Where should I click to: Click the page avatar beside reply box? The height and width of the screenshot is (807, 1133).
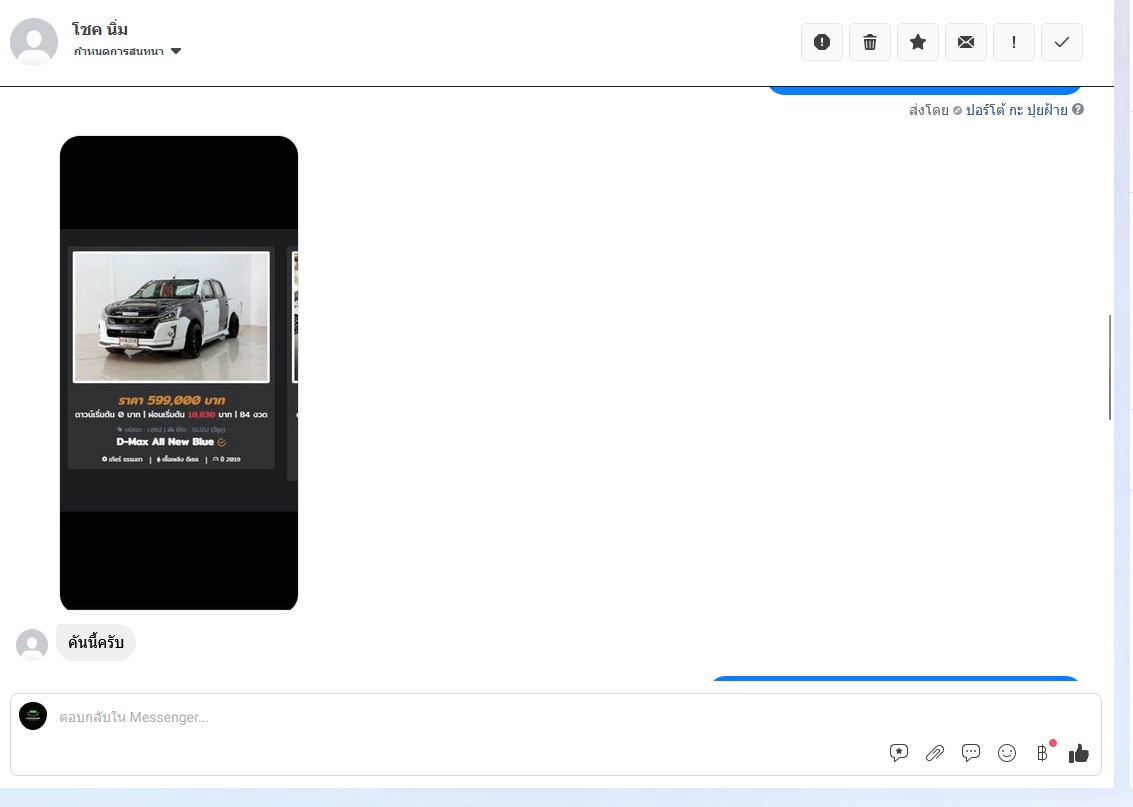[x=33, y=716]
